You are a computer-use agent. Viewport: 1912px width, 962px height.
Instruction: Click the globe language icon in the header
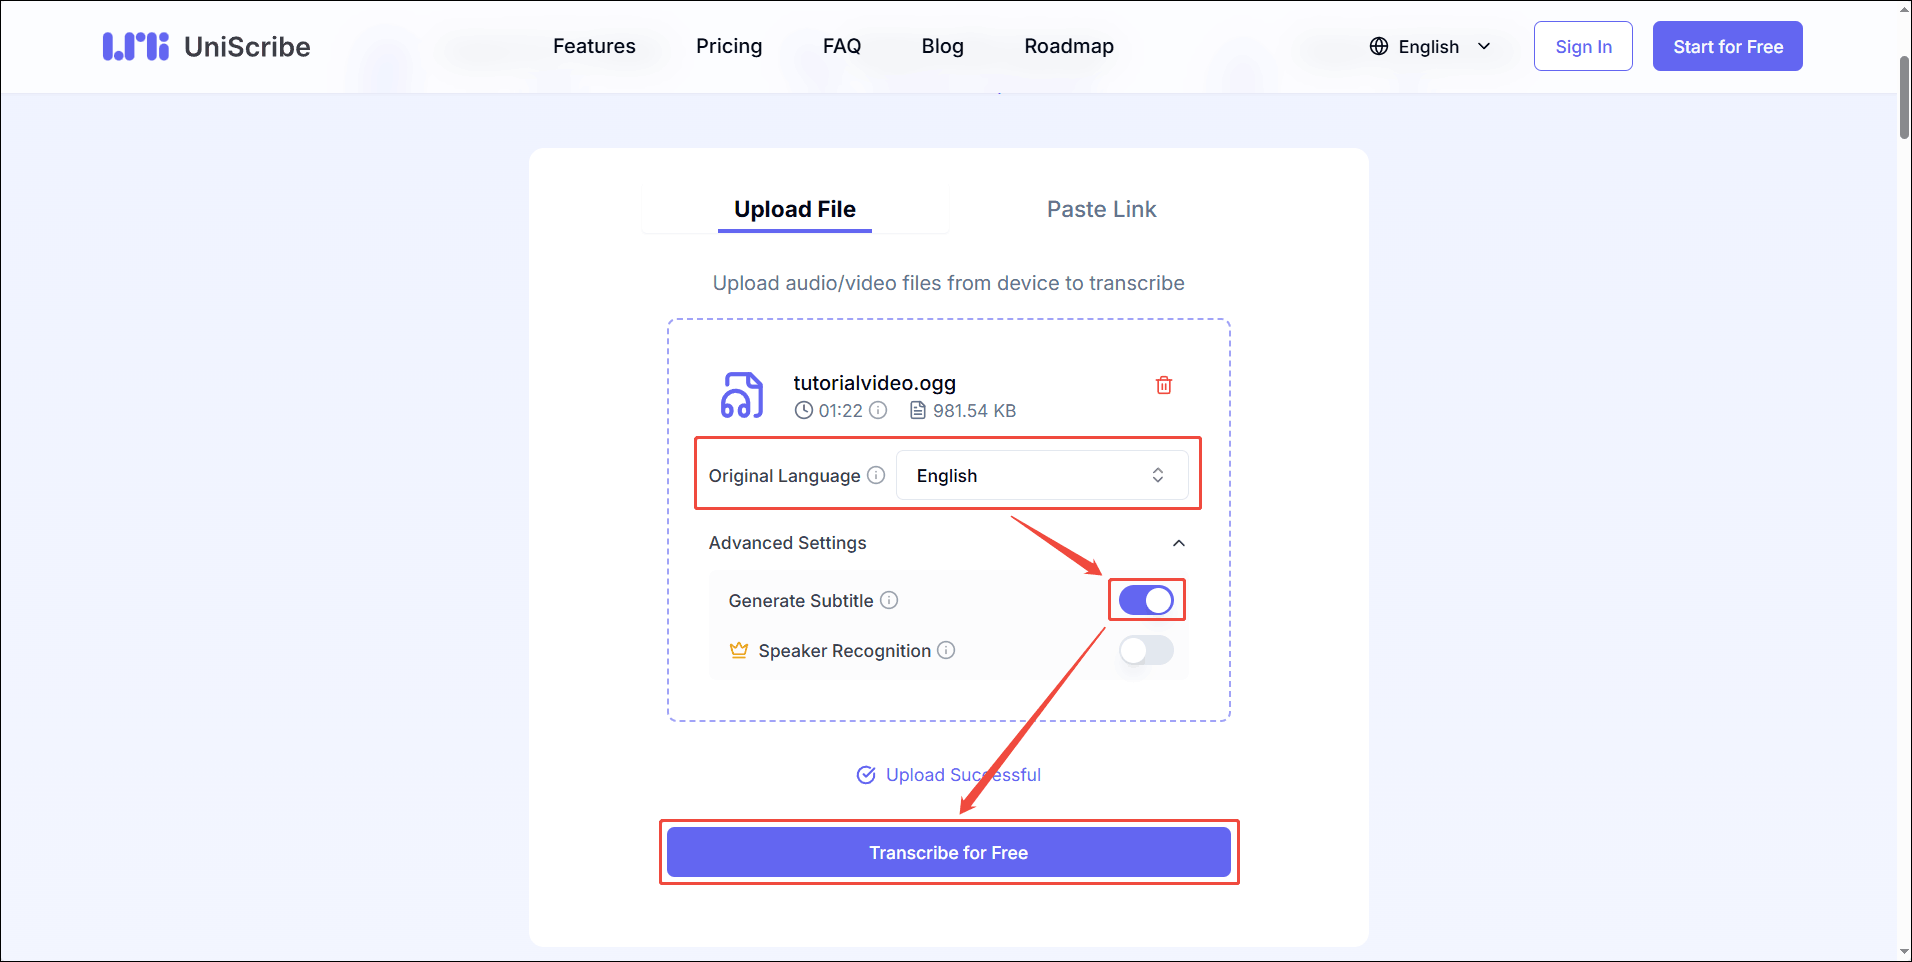coord(1377,46)
